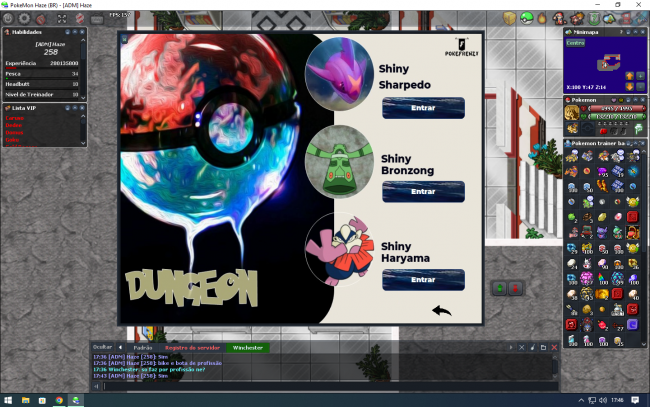Image resolution: width=650 pixels, height=407 pixels.
Task: Open the settings gear icon
Action: pos(24,19)
